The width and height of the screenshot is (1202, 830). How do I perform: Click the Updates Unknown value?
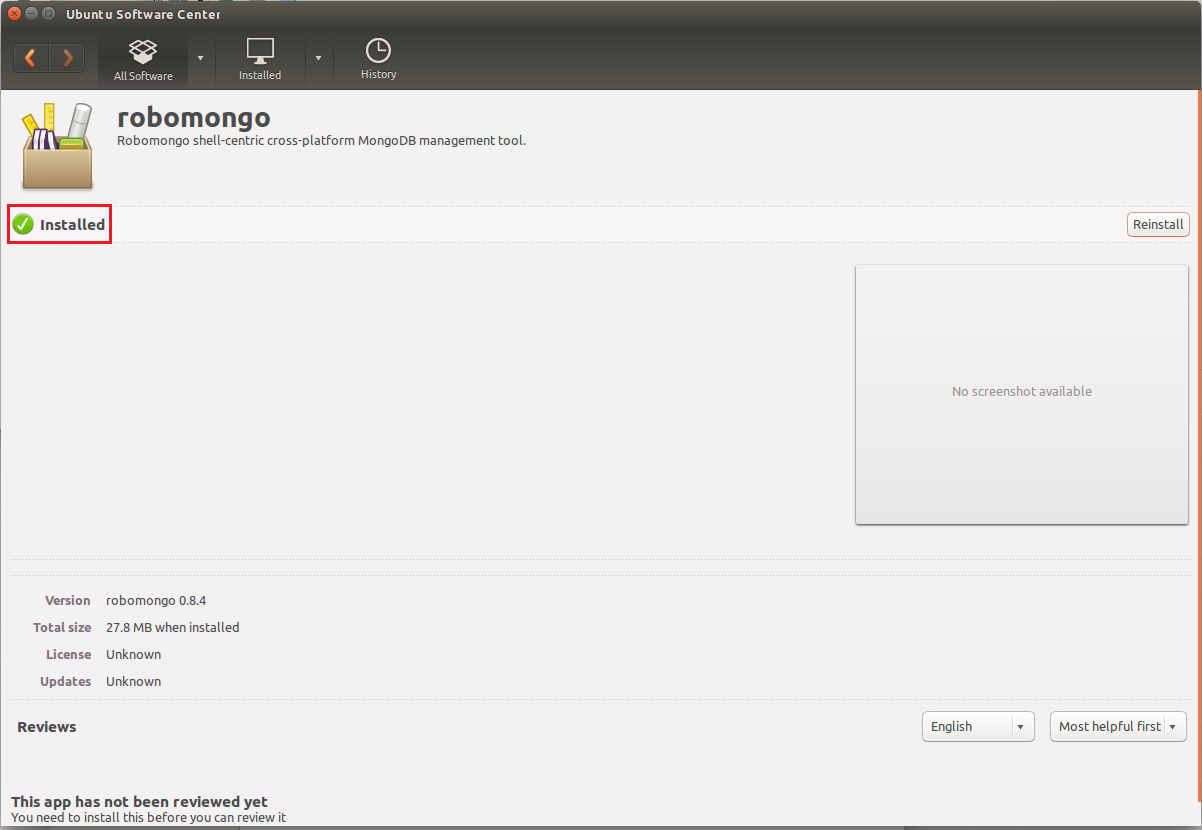[x=134, y=682]
